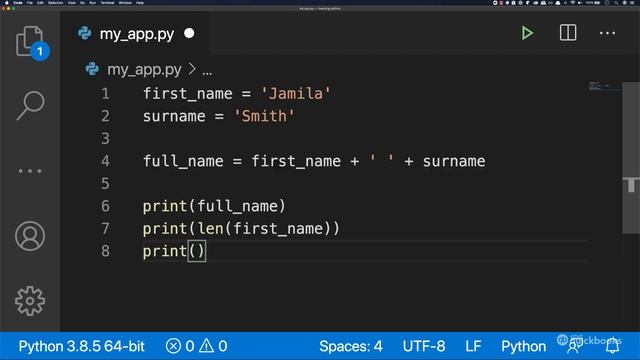Select Python 3.8.5 64-bit interpreter in the status bar
Image resolution: width=640 pixels, height=360 pixels.
[x=82, y=346]
